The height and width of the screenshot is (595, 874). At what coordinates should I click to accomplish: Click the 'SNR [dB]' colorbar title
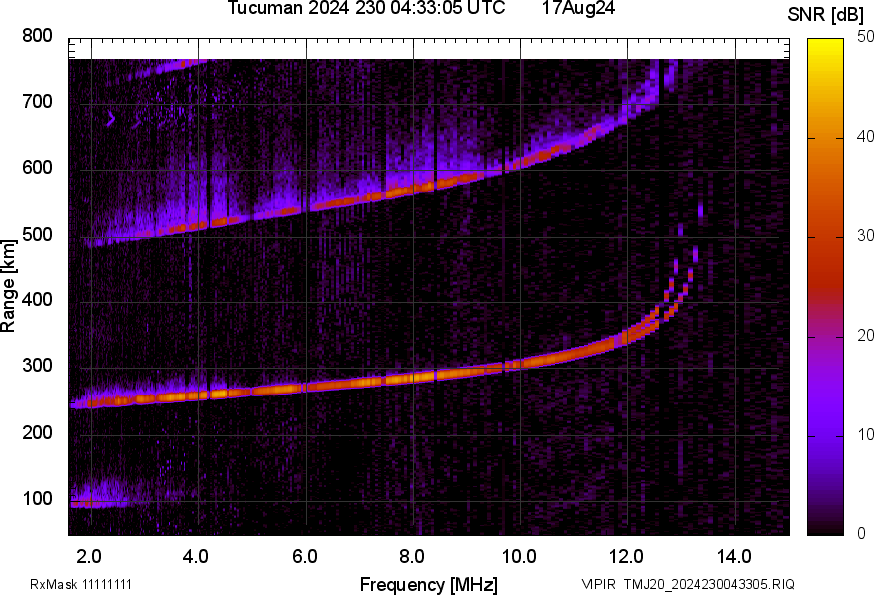pyautogui.click(x=826, y=15)
